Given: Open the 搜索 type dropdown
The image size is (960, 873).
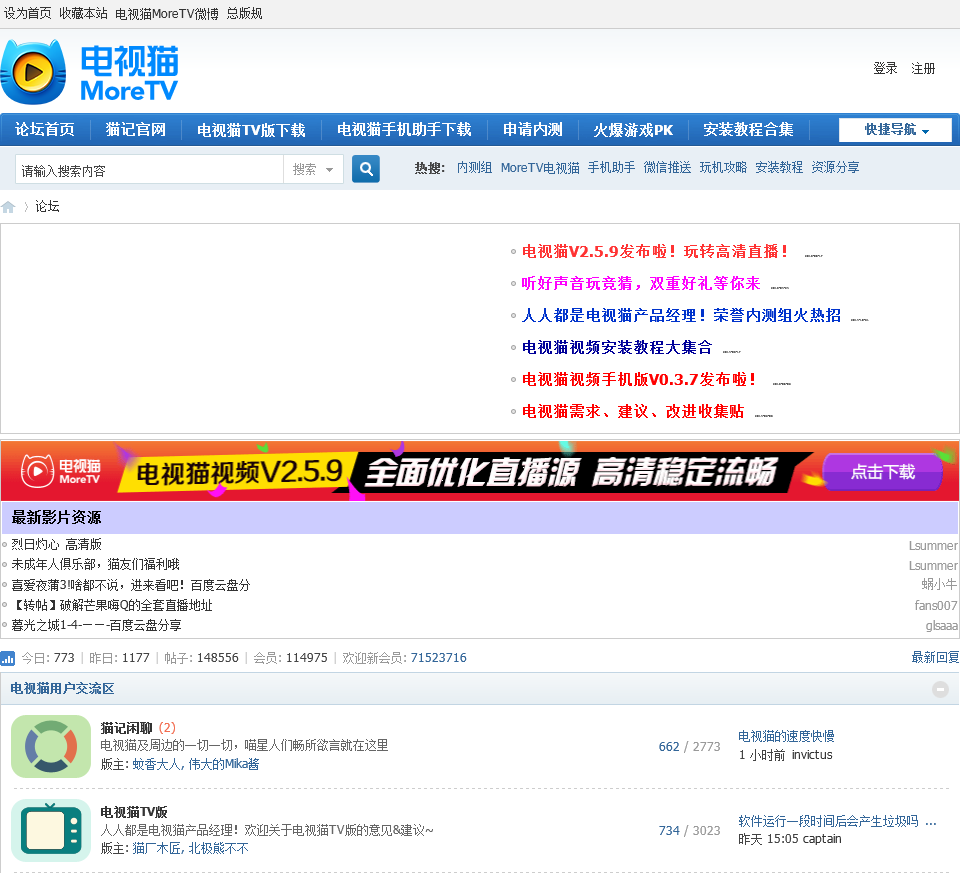Looking at the screenshot, I should click(313, 169).
